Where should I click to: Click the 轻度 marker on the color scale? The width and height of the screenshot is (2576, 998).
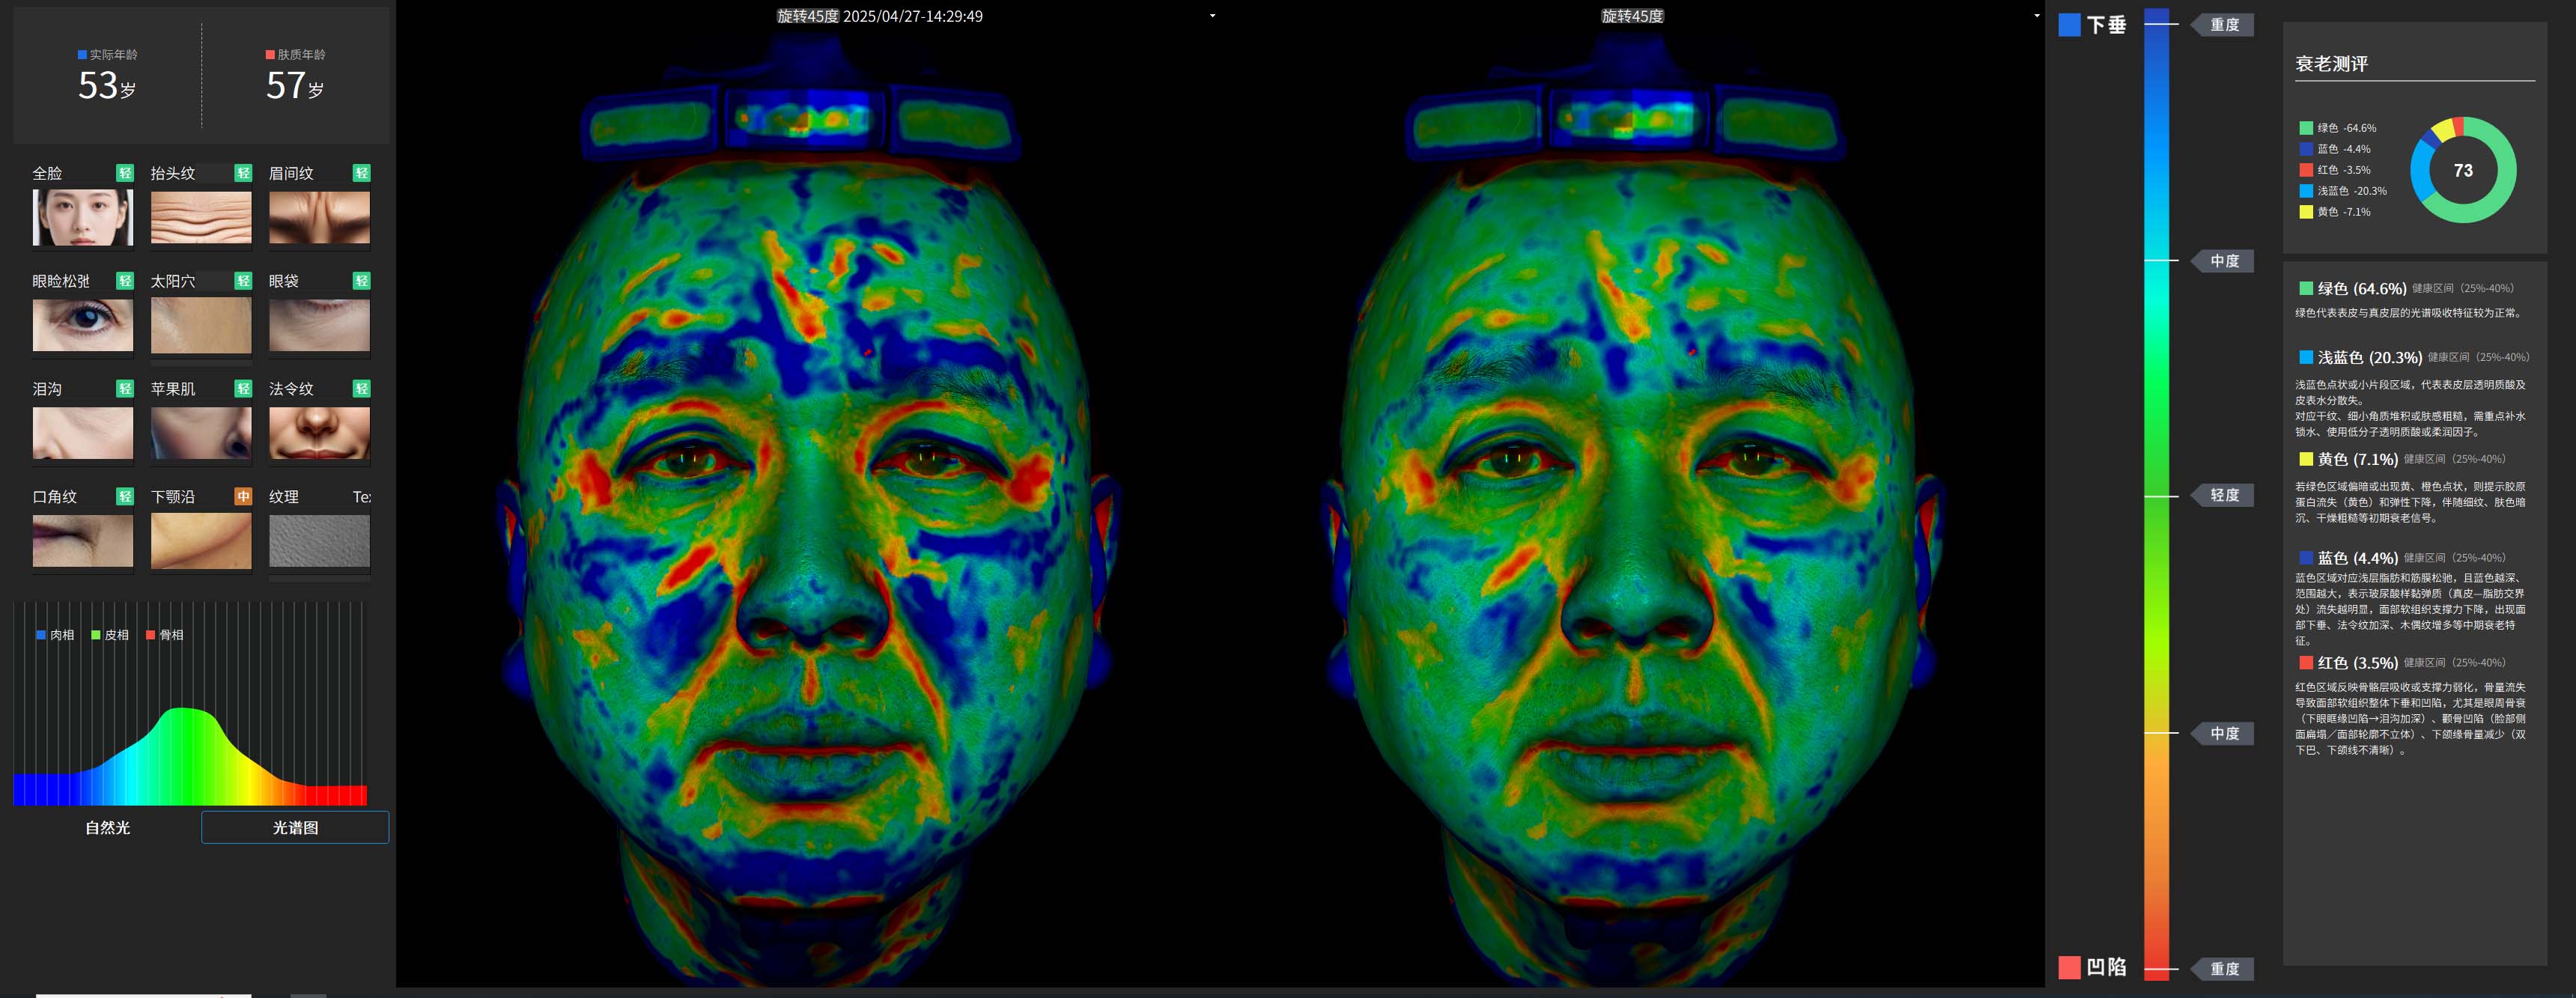pyautogui.click(x=2223, y=495)
